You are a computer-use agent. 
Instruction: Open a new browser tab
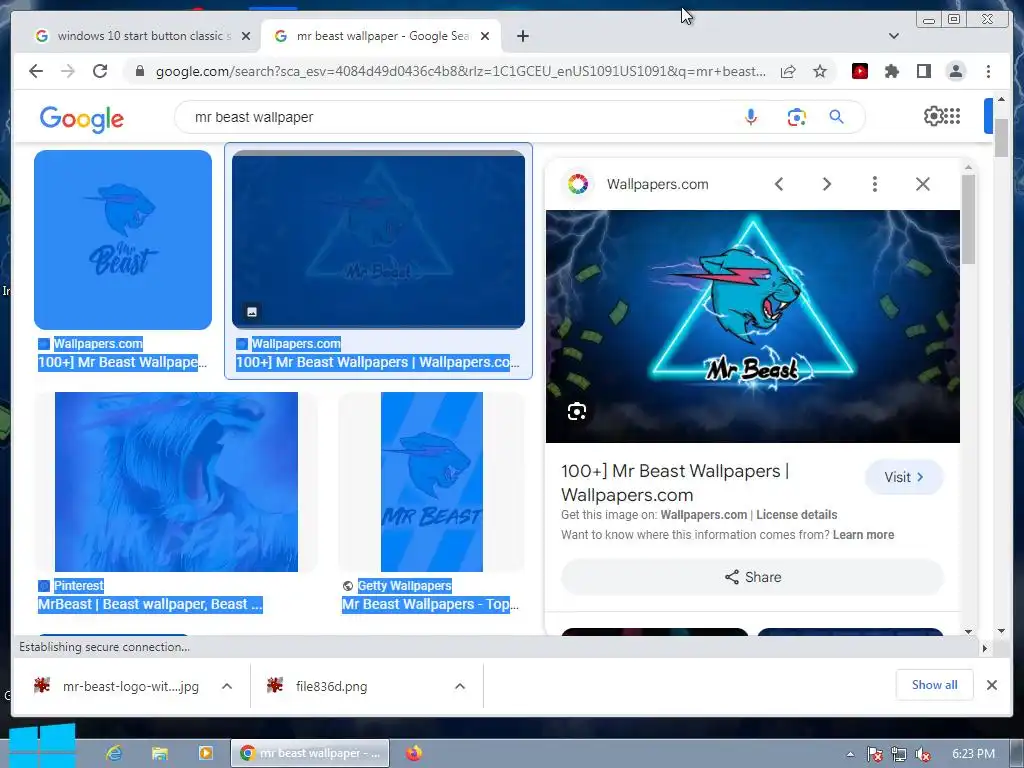point(522,36)
